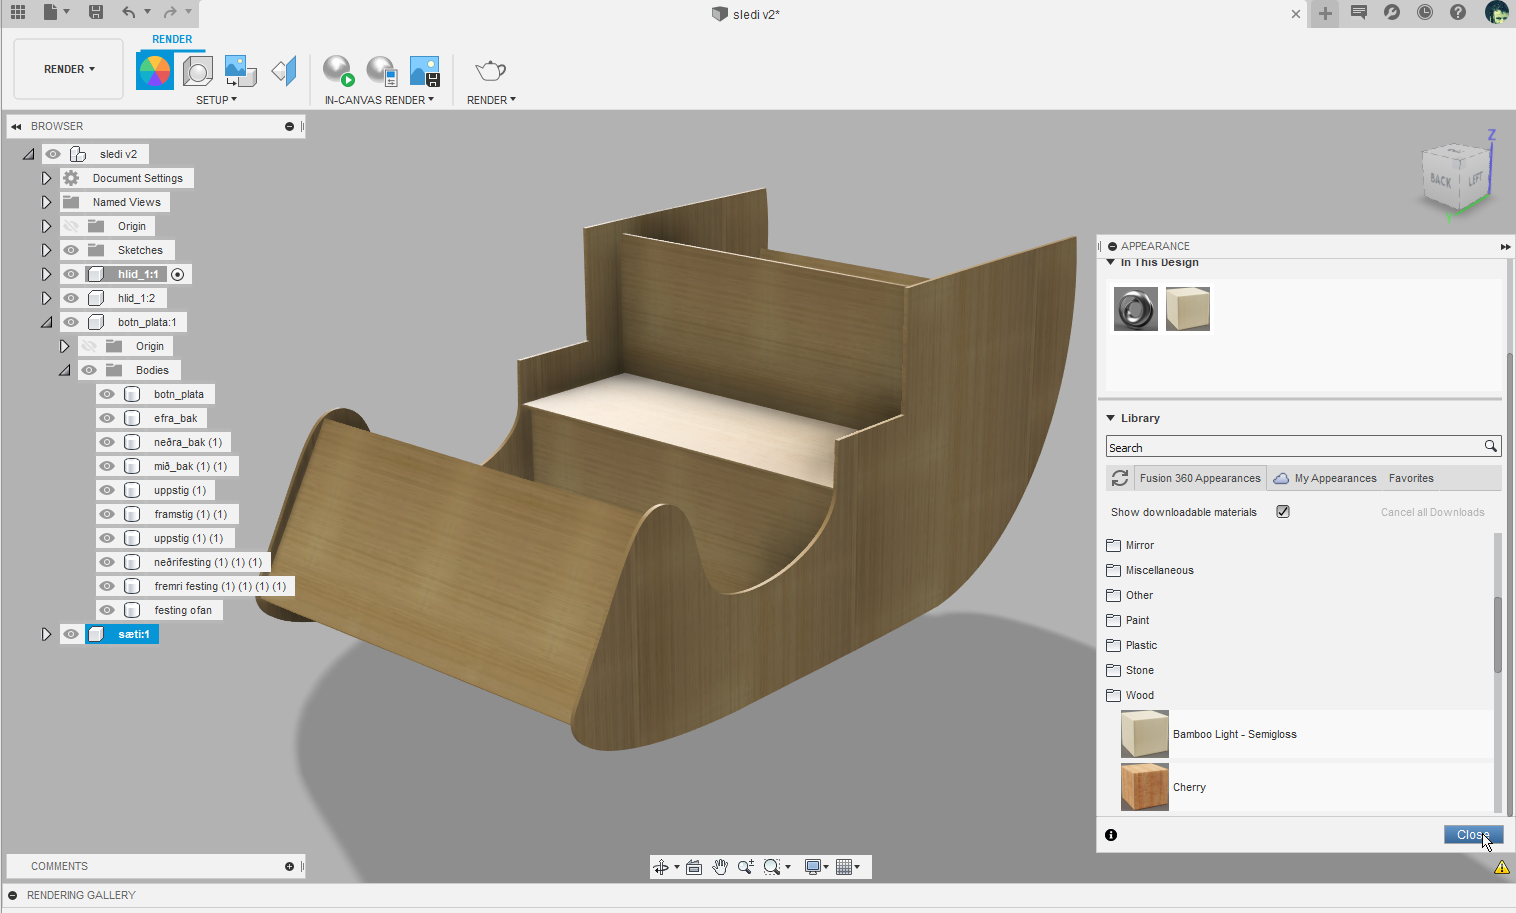Screen dimensions: 1516x913
Task: Open the IN-CANVAS RENDER dropdown
Action: coord(379,100)
